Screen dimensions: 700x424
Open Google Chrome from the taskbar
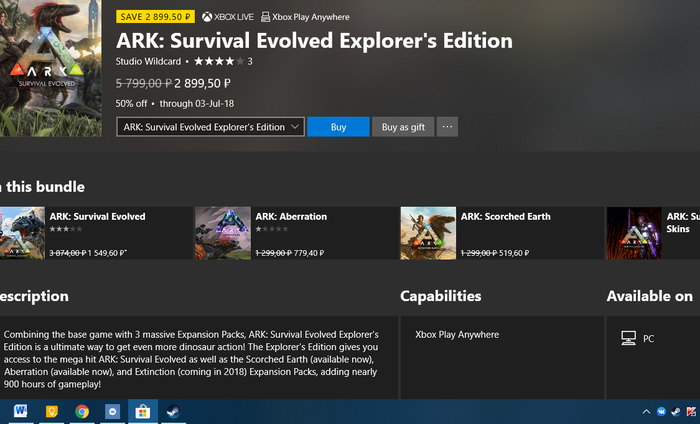(x=82, y=411)
